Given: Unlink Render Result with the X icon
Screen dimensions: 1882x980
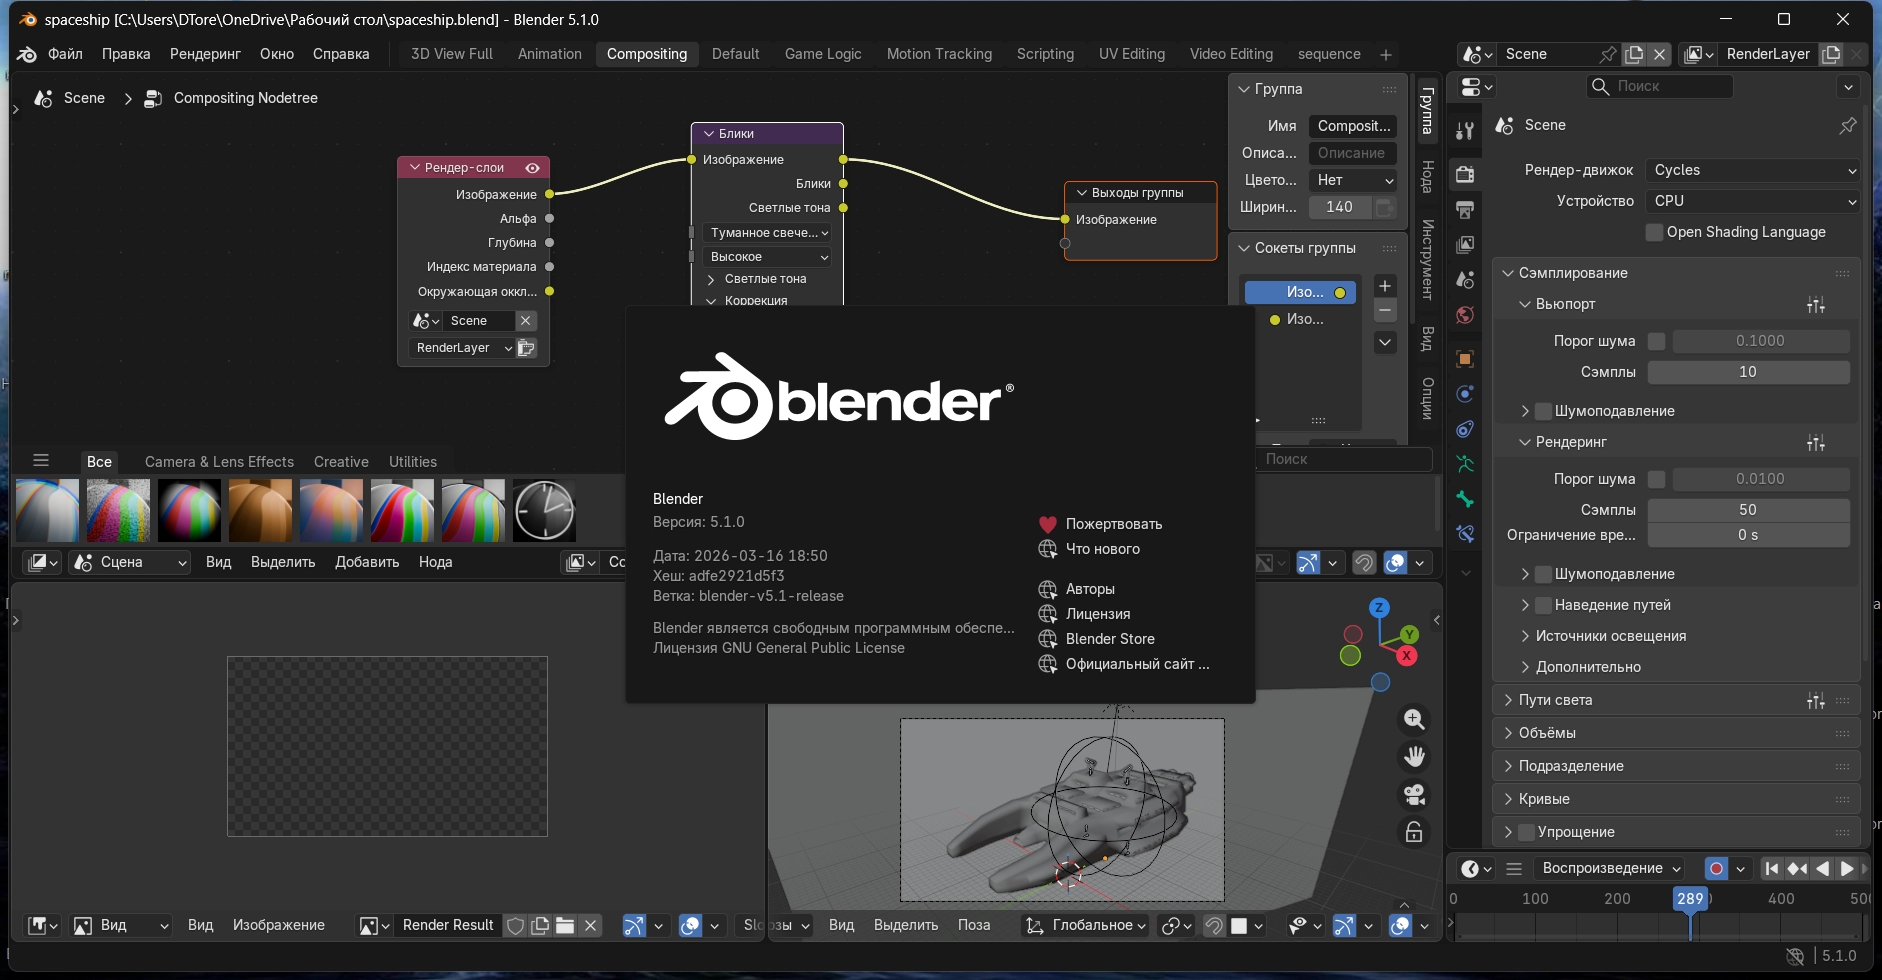Looking at the screenshot, I should pos(591,925).
